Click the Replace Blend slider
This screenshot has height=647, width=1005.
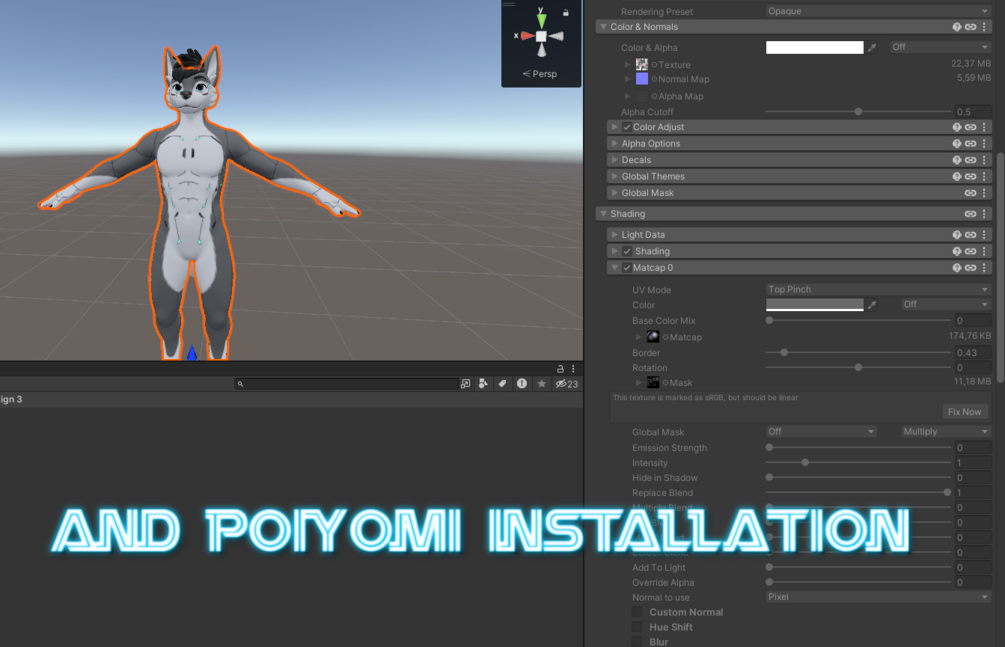858,492
